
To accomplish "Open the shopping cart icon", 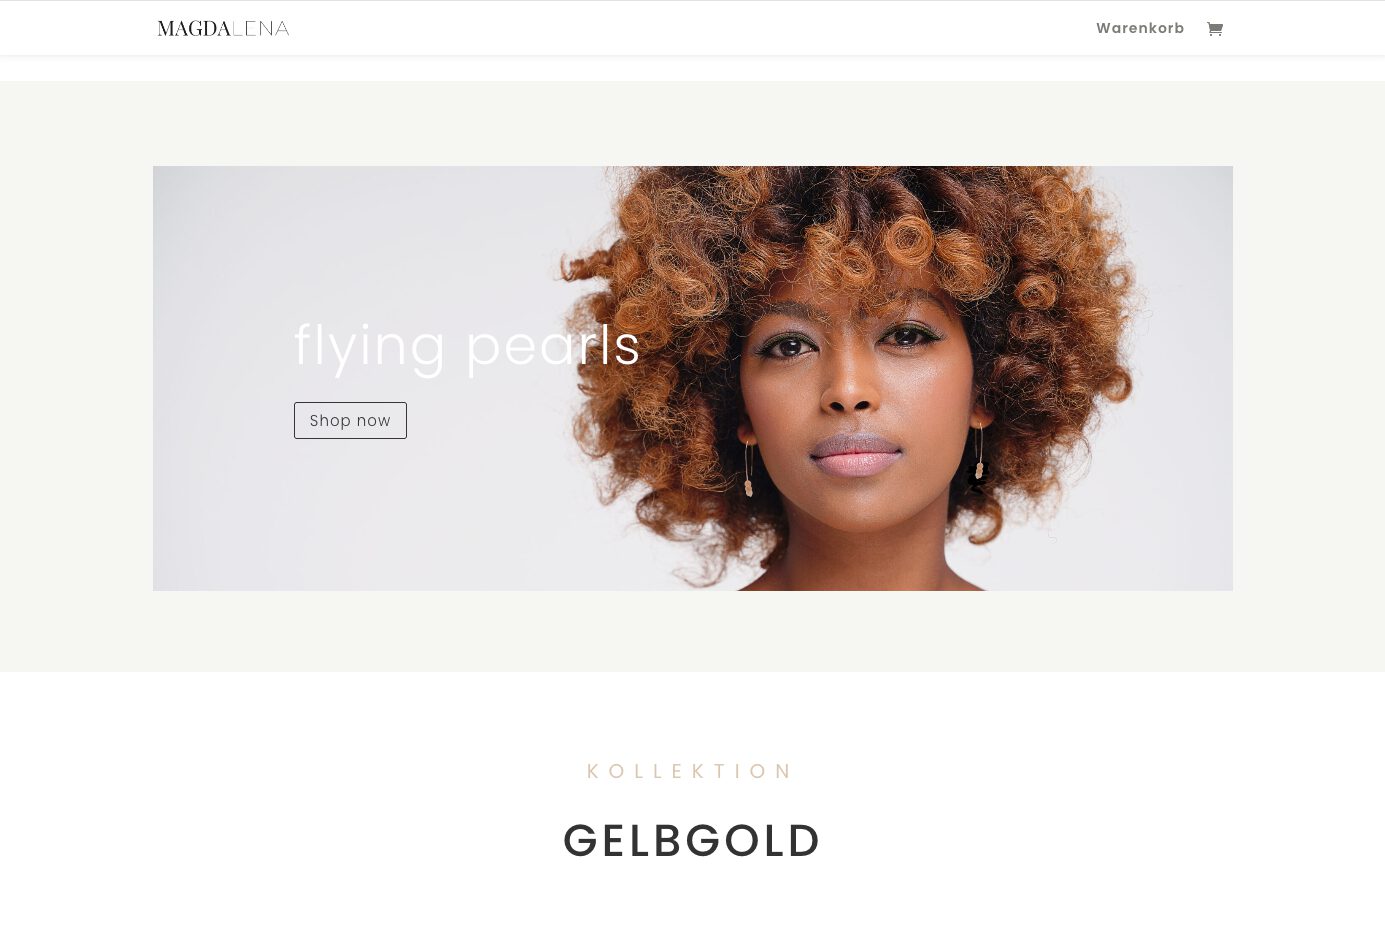I will pos(1215,29).
